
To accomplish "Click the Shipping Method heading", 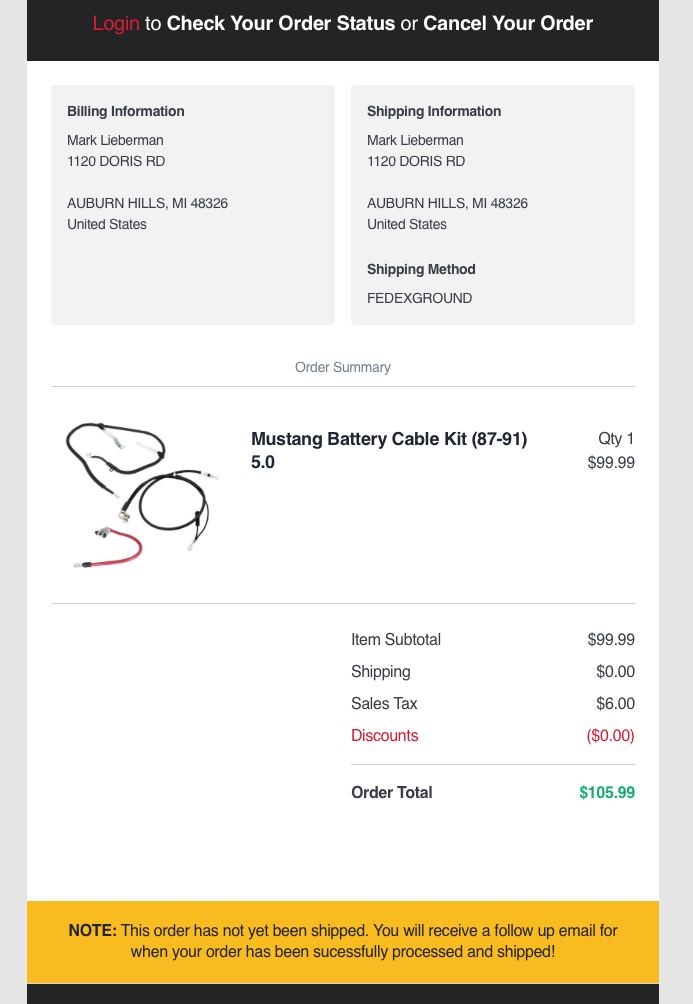I will pos(421,270).
